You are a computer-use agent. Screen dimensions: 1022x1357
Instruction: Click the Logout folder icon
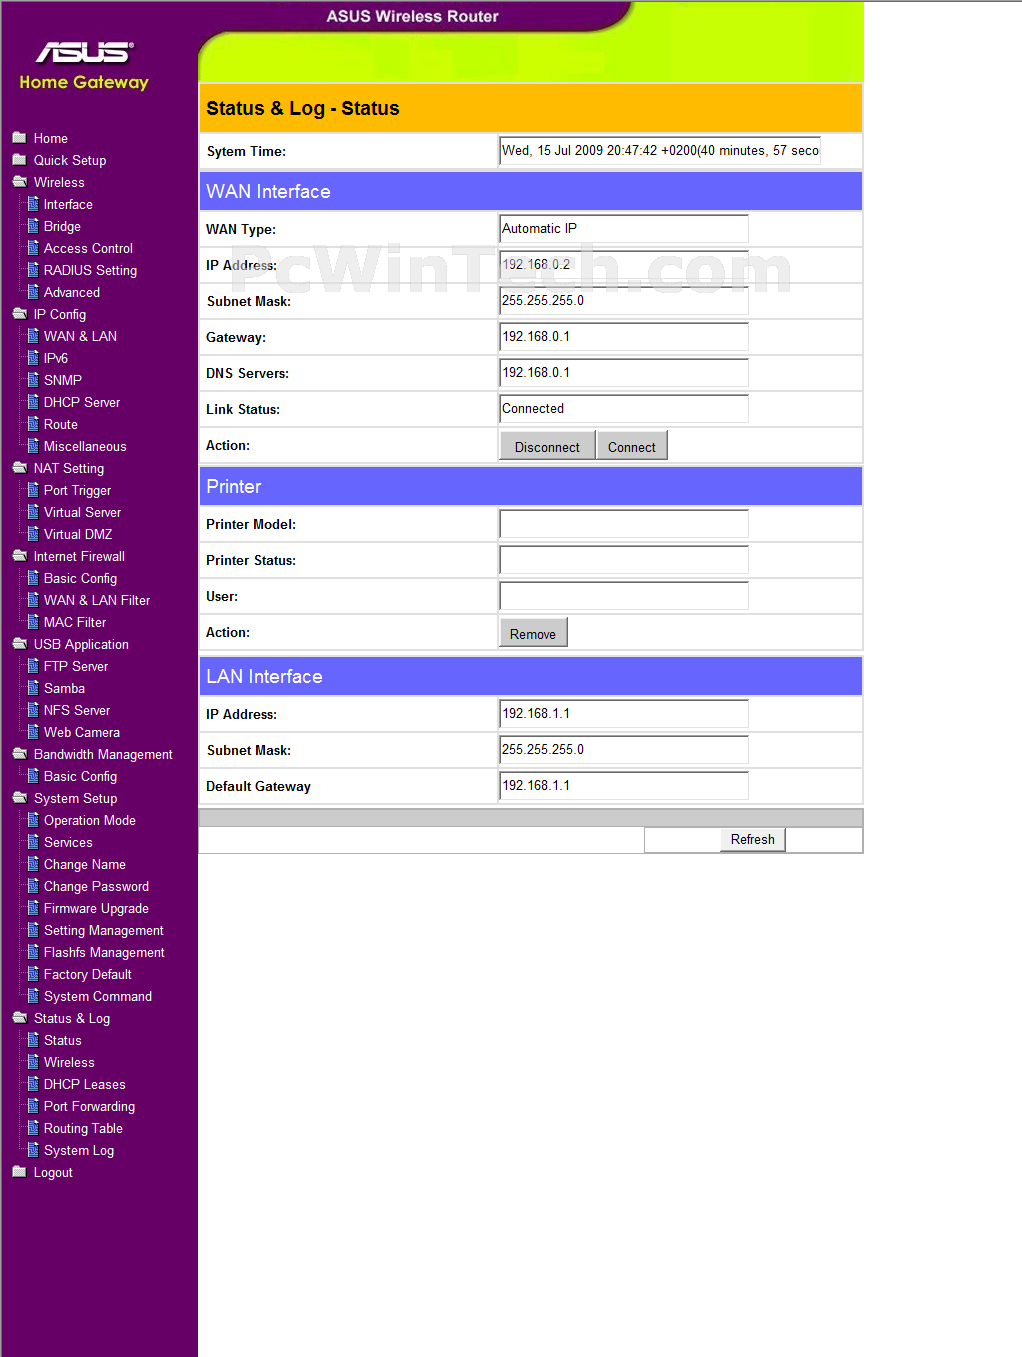tap(19, 1172)
